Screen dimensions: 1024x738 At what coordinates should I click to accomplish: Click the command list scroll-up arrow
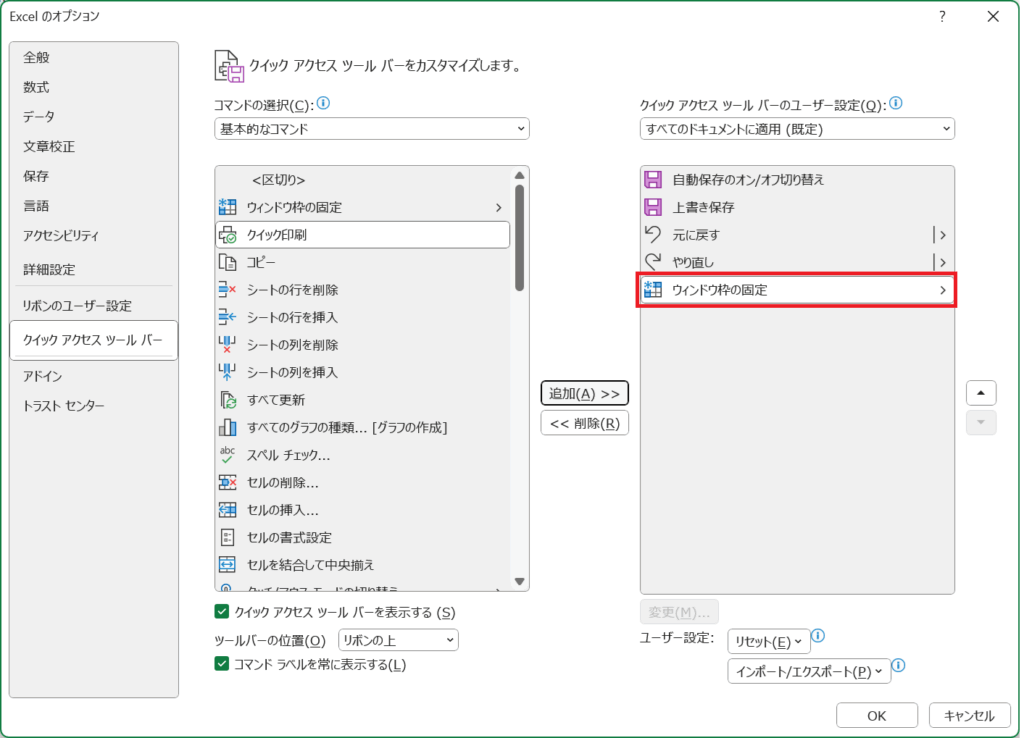pyautogui.click(x=520, y=175)
